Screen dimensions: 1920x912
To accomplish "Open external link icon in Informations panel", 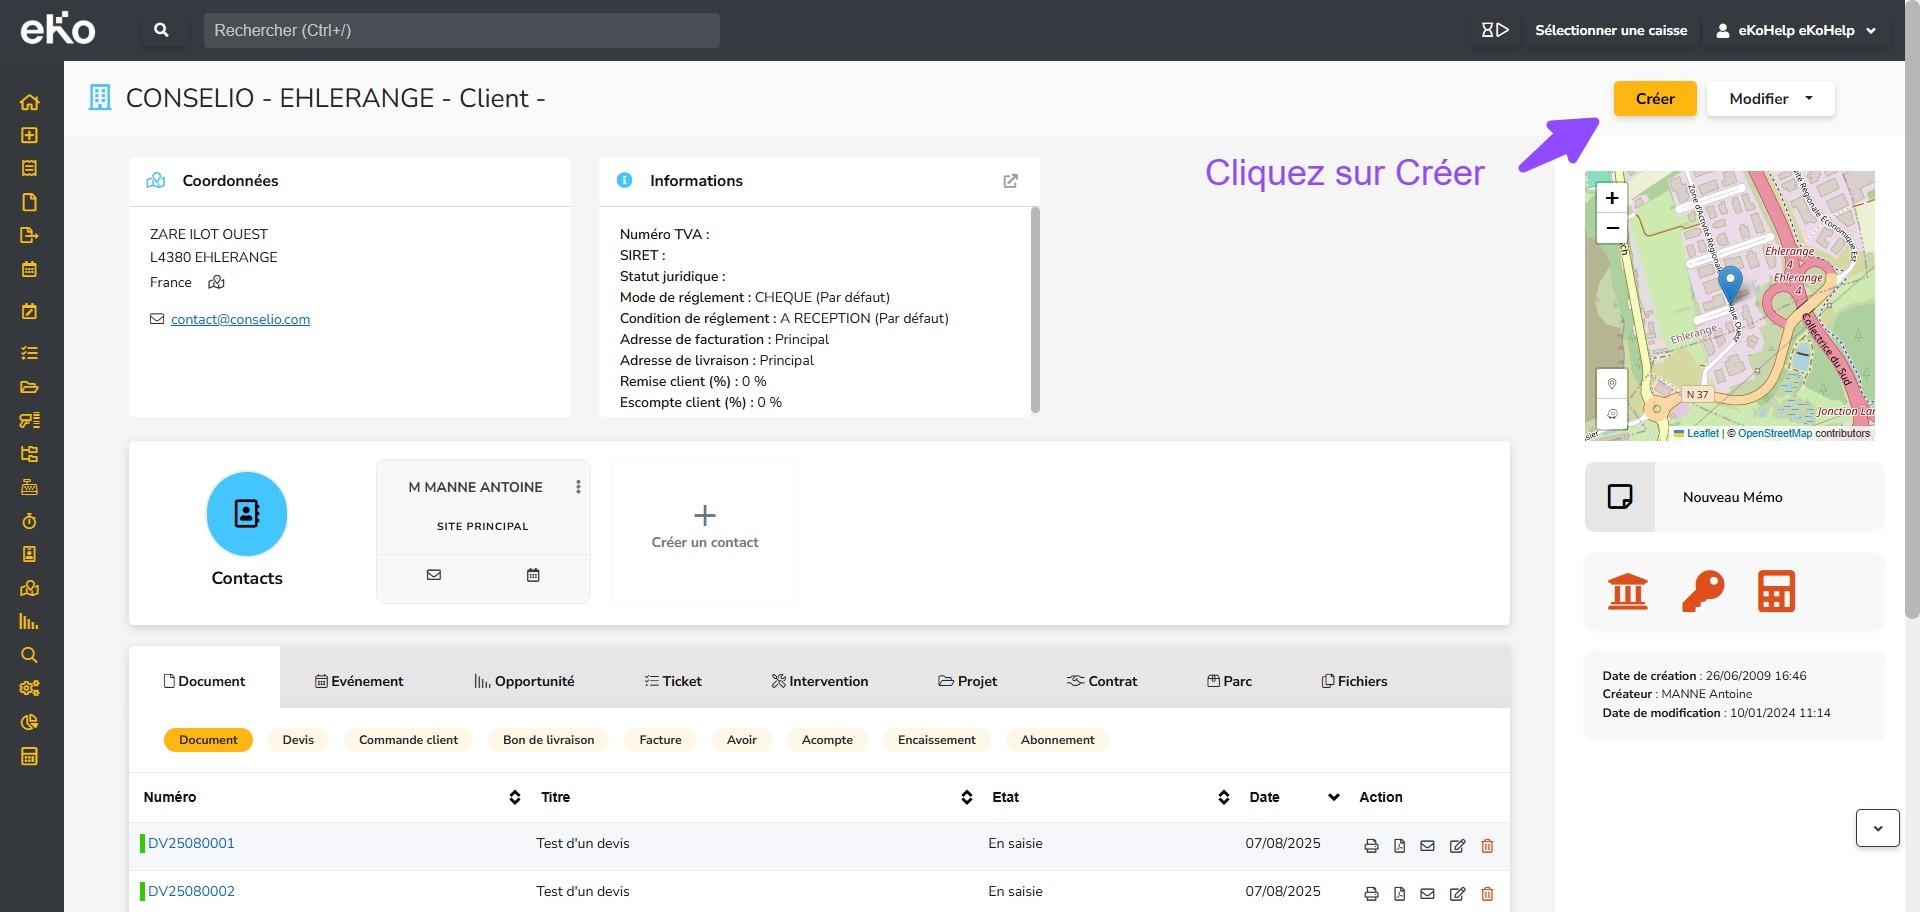I will coord(1010,181).
